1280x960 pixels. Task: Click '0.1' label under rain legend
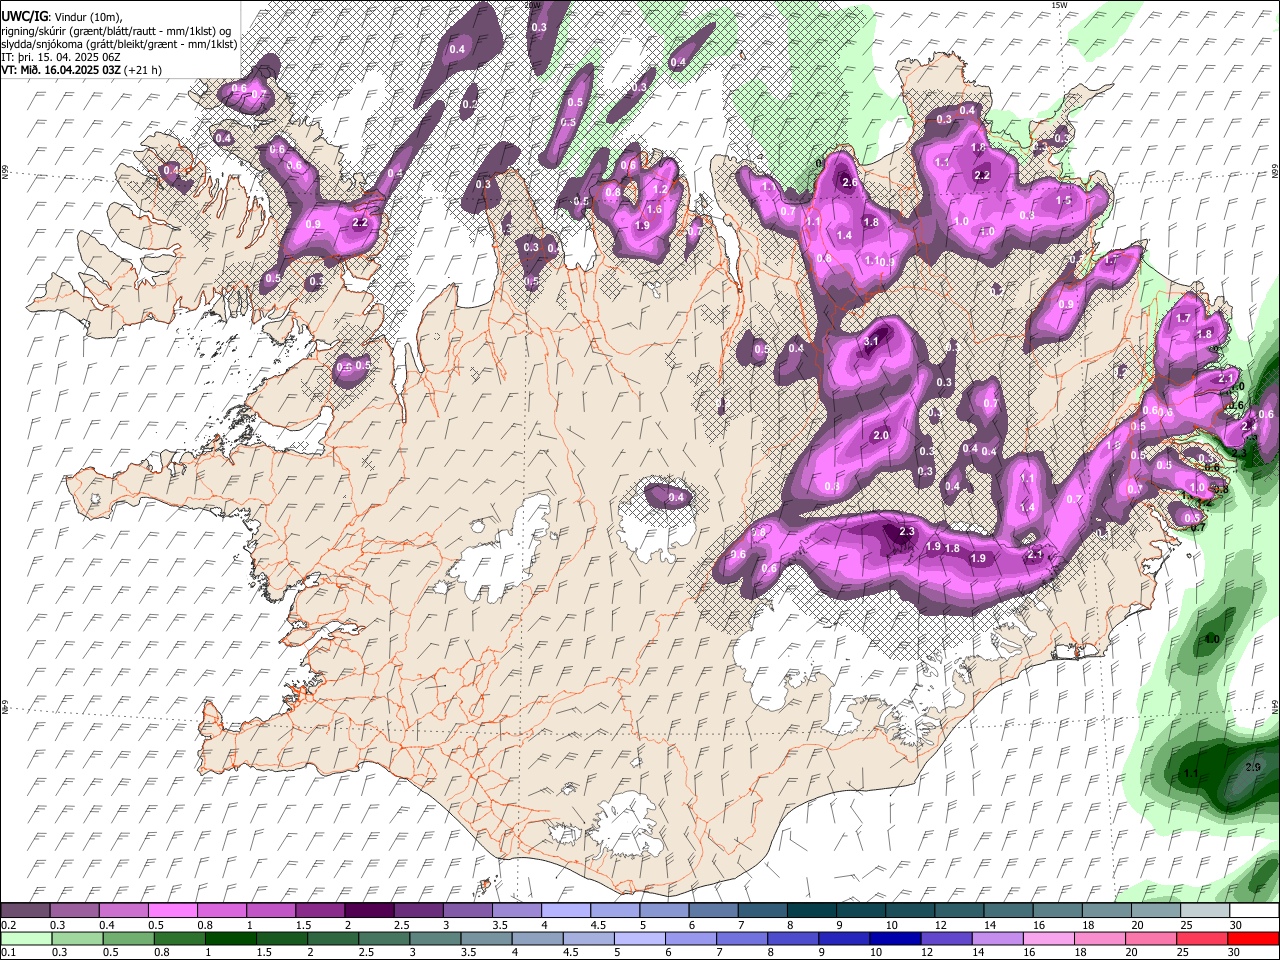tap(8, 953)
